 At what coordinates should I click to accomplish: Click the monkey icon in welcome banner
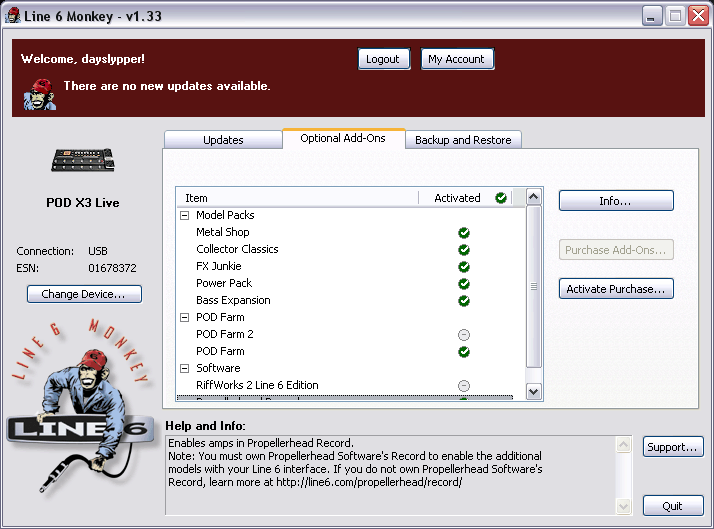[x=40, y=90]
